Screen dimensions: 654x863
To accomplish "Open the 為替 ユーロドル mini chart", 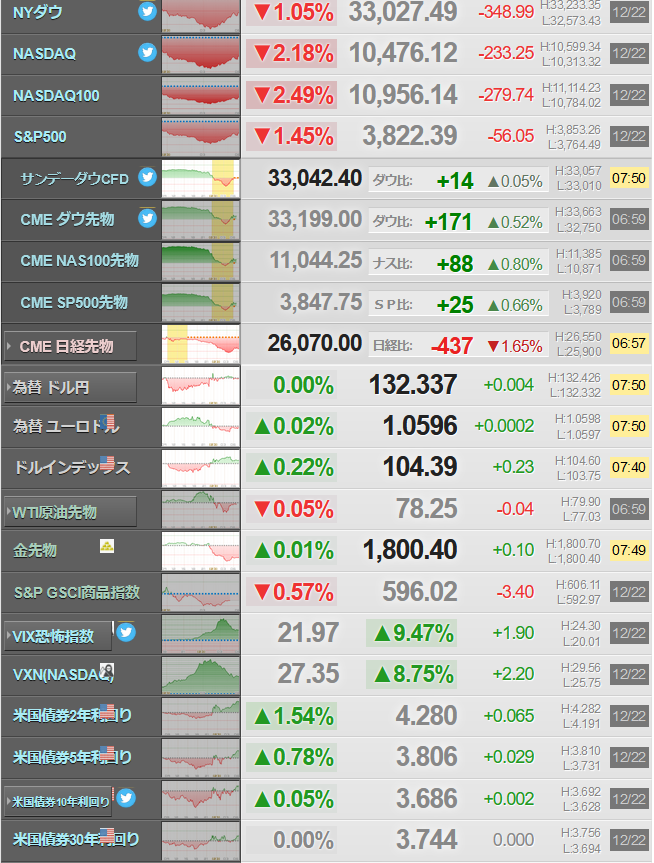I will coord(201,427).
